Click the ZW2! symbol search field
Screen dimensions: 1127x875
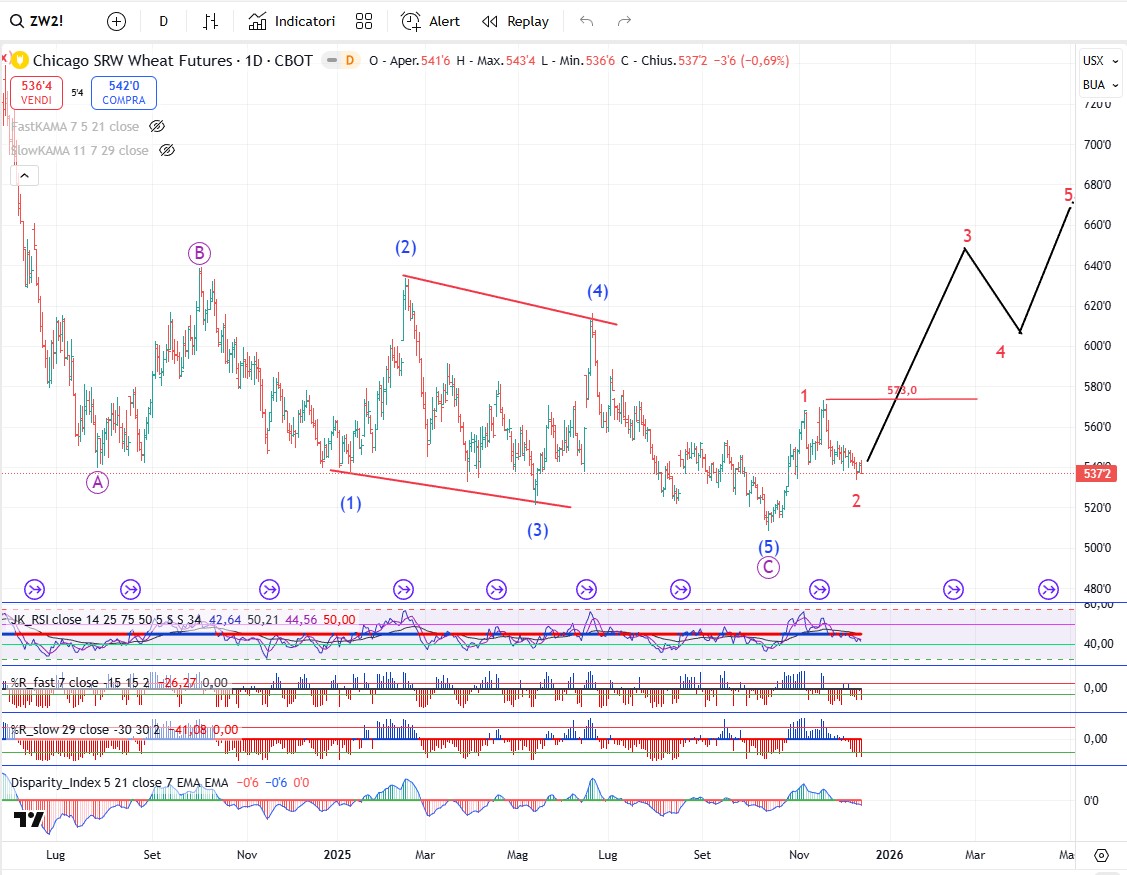(43, 21)
